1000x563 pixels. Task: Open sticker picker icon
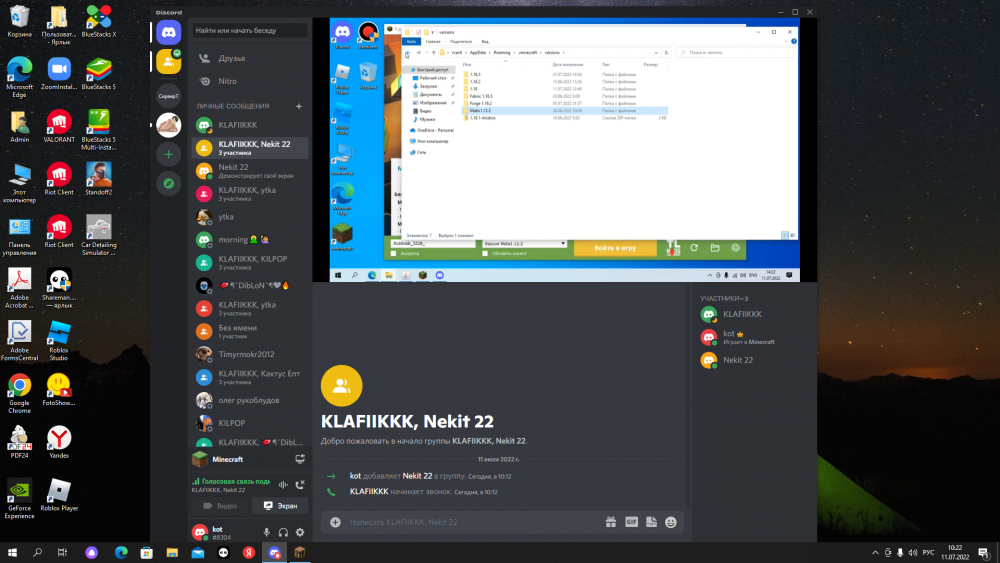coord(651,522)
